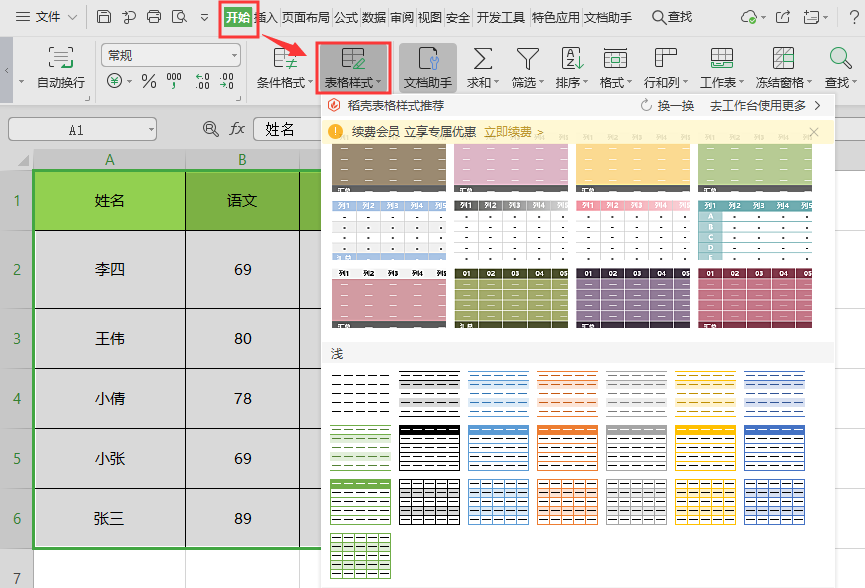The image size is (865, 588).
Task: Open the 文件 file menu dropdown
Action: (72, 17)
